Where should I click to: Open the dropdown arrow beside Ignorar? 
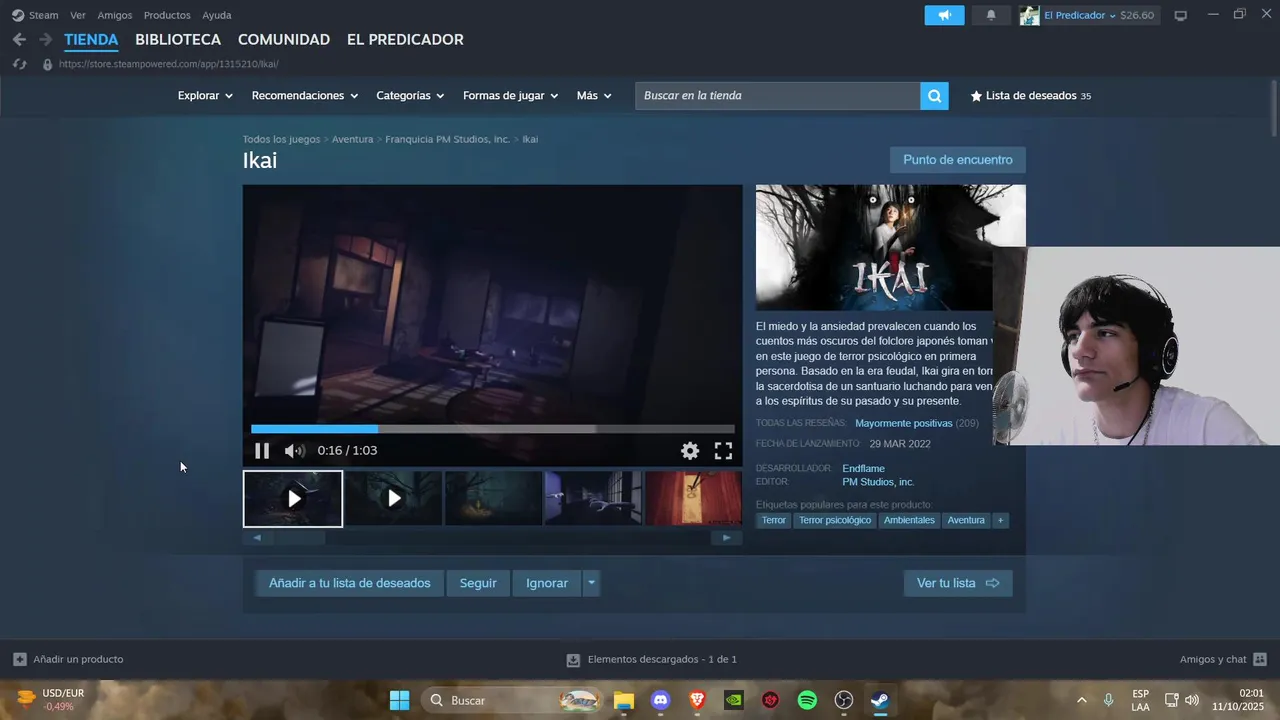591,583
